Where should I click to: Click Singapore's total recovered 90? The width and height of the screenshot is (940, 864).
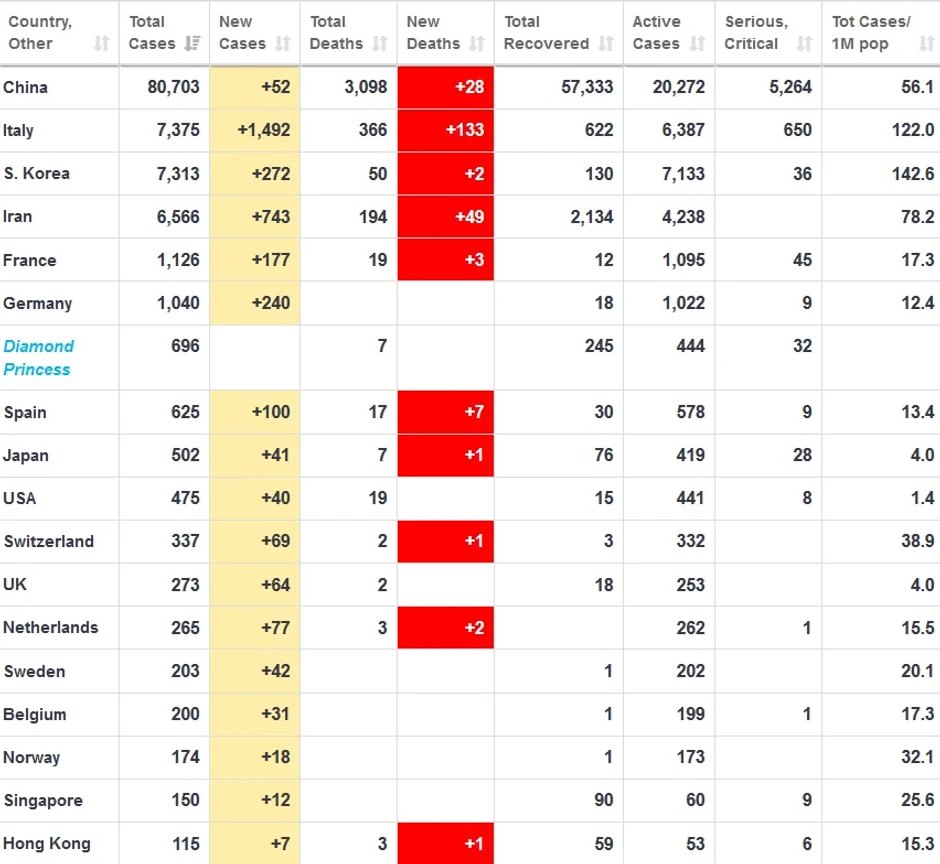coord(604,800)
